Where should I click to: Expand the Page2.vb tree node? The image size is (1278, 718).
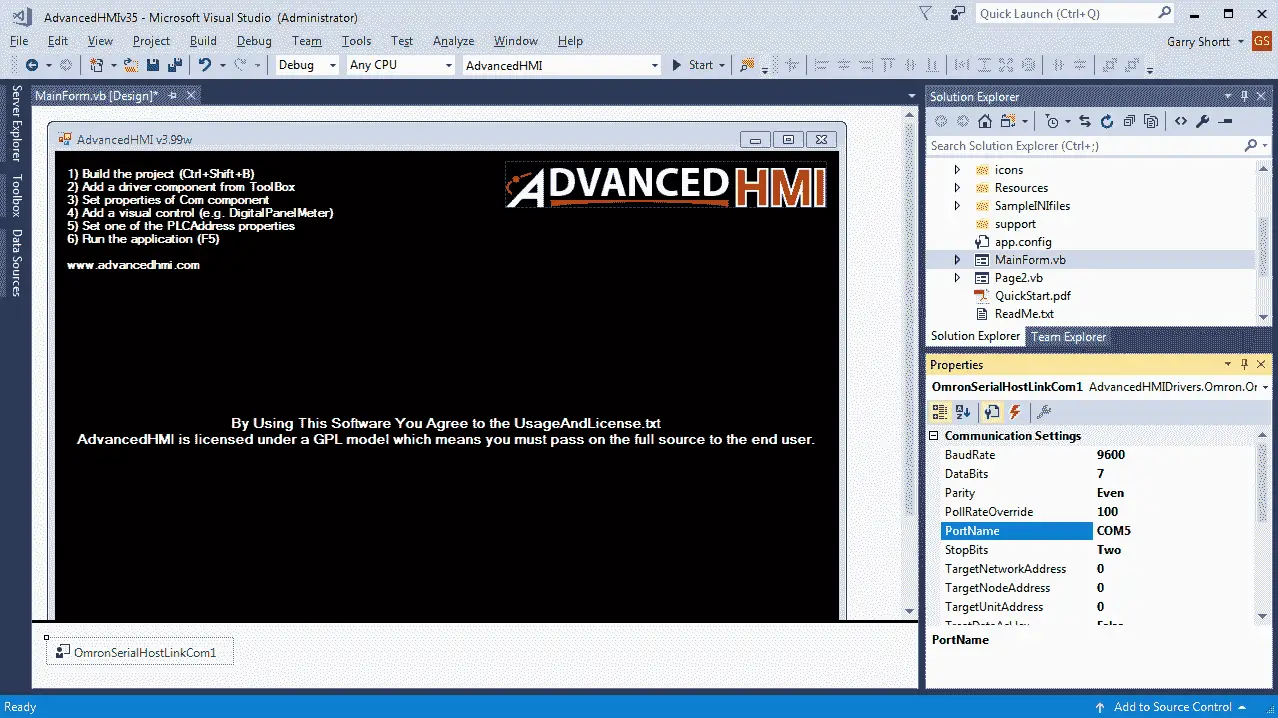click(957, 278)
